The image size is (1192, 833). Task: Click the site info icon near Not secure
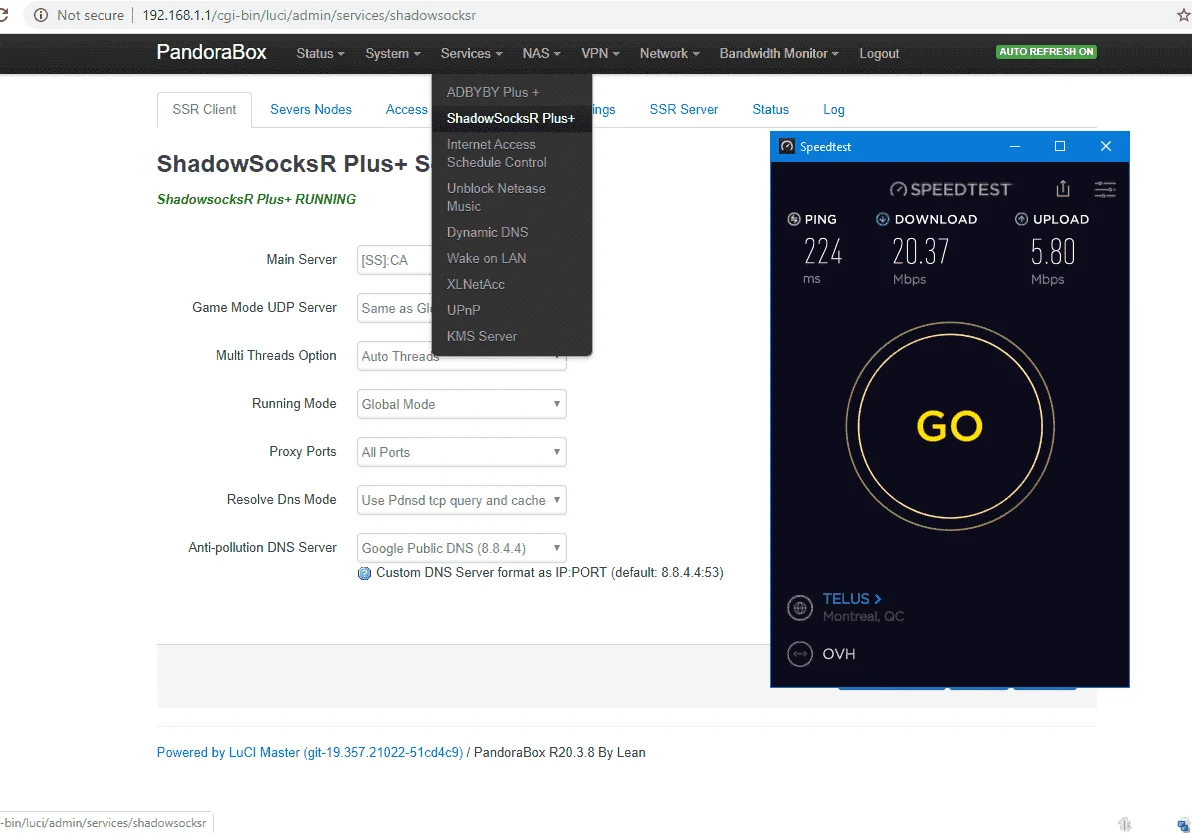coord(41,15)
